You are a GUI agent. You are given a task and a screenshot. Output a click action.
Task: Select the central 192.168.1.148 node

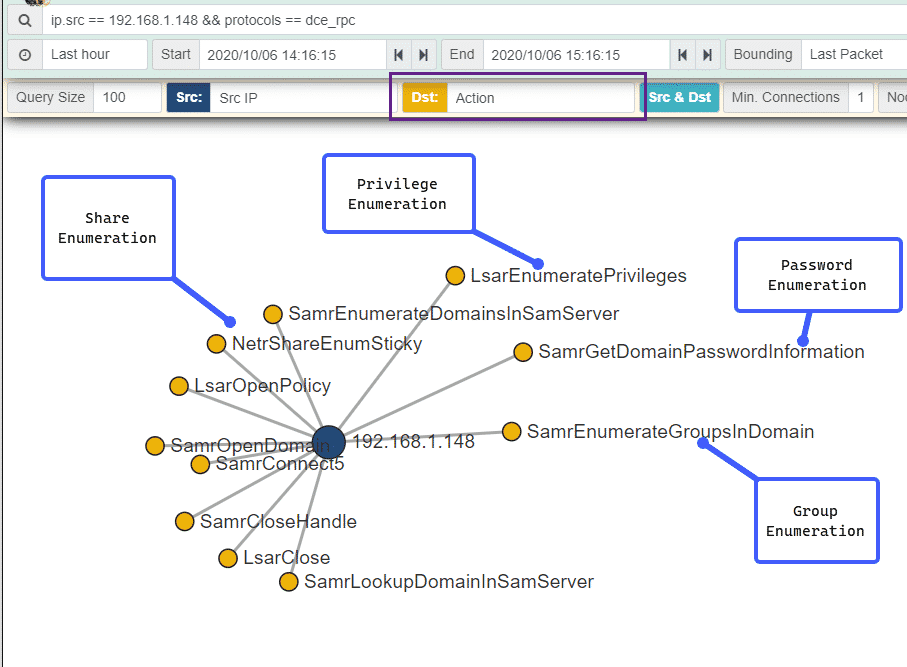click(329, 441)
